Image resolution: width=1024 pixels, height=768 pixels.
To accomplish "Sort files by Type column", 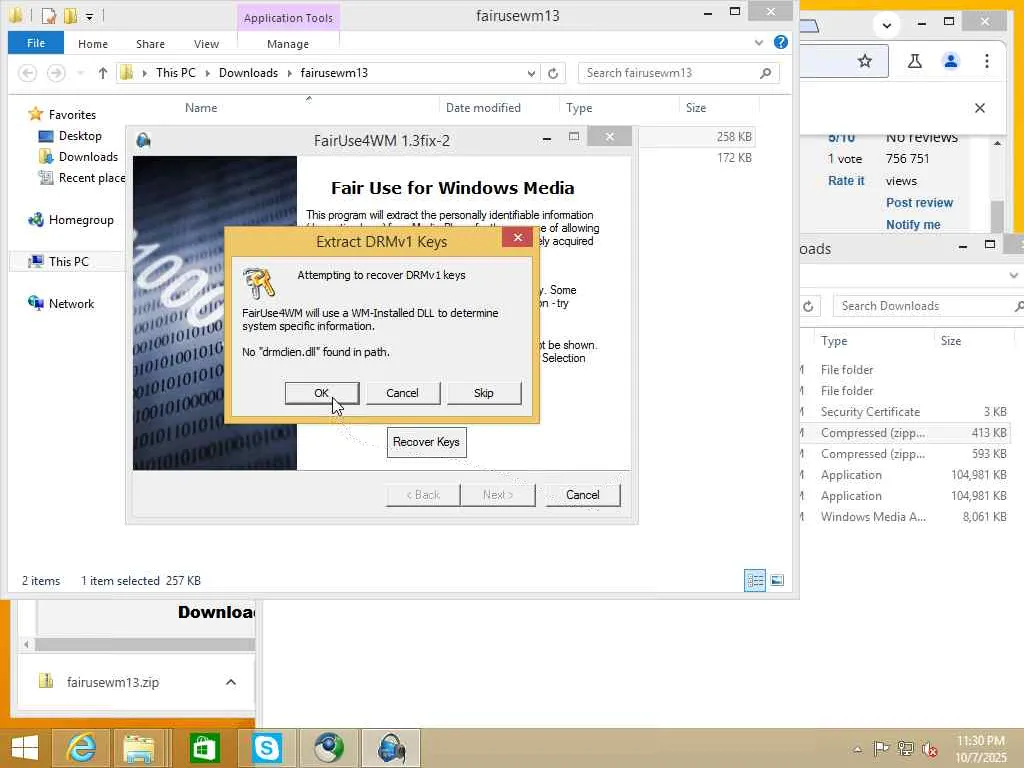I will point(579,108).
